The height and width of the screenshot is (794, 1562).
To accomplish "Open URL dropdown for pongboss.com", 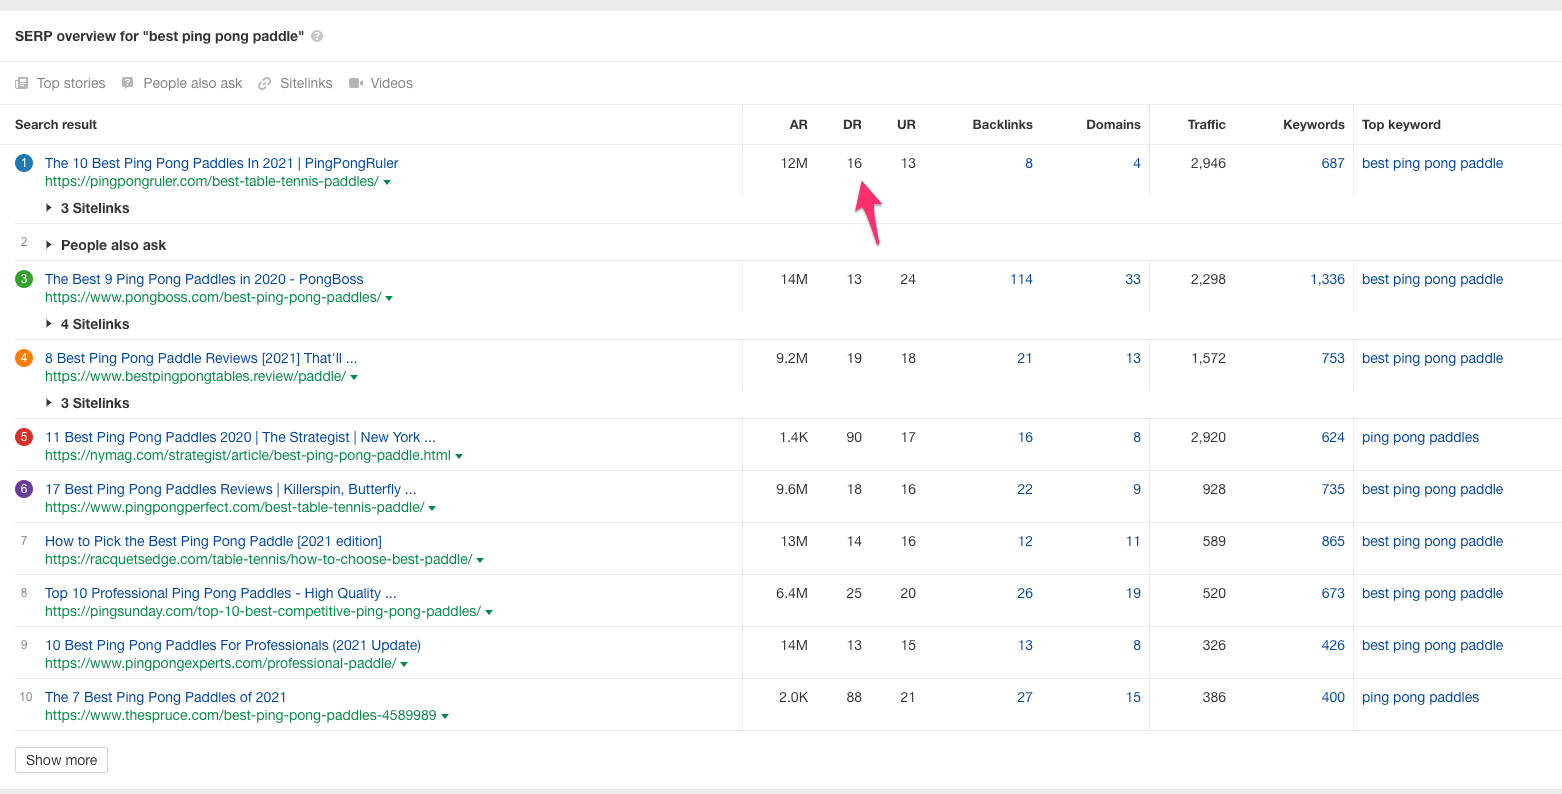I will tap(389, 298).
